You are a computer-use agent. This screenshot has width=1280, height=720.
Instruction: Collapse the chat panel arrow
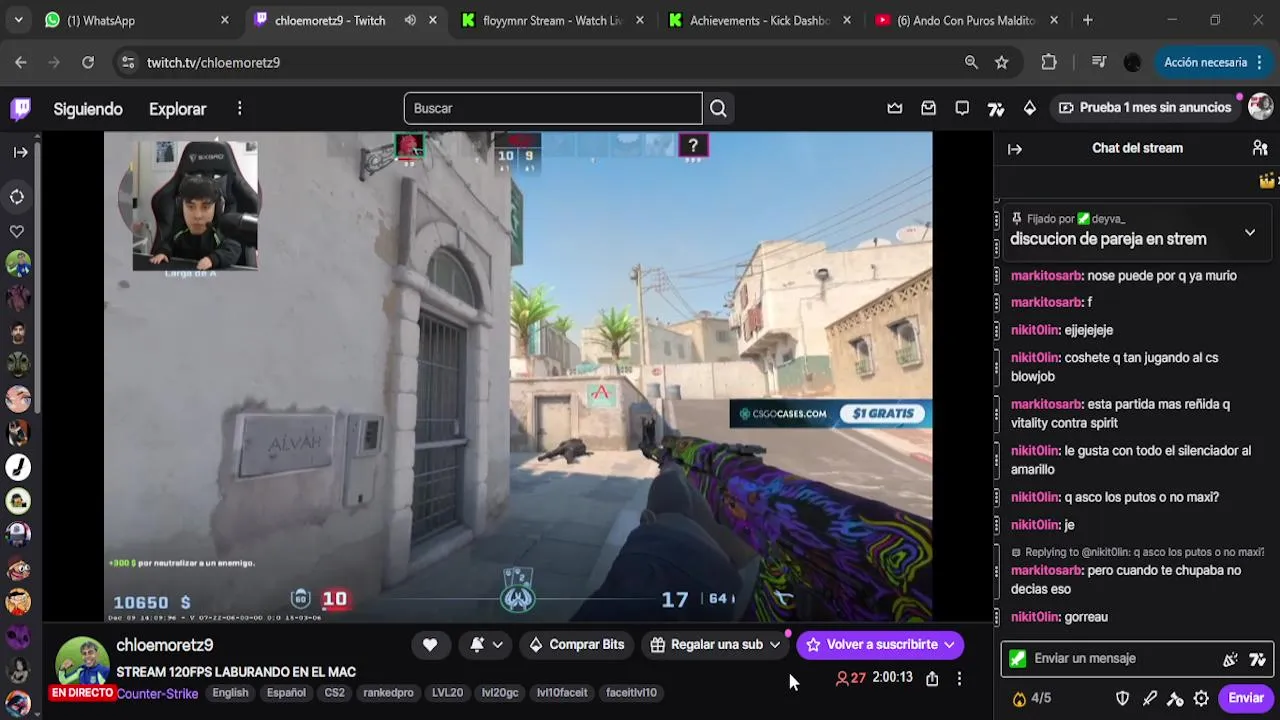1015,149
